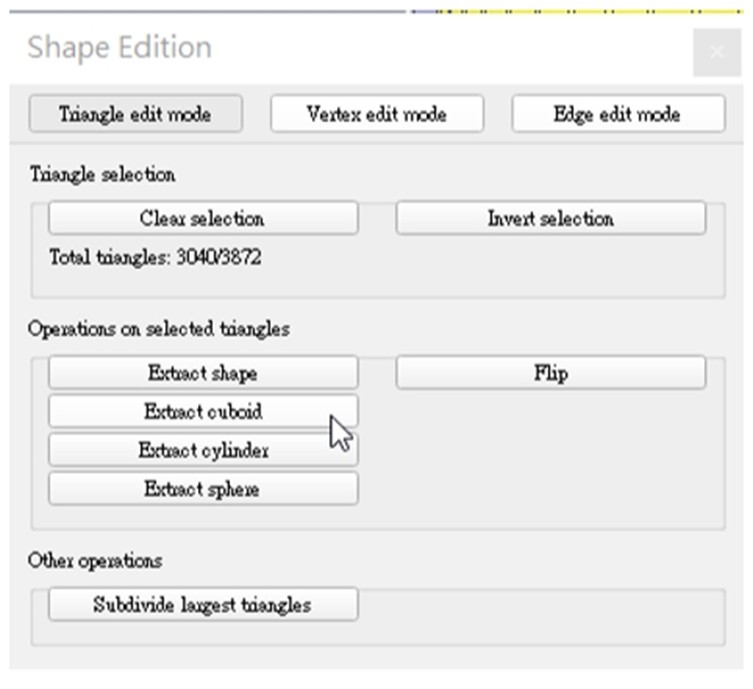Click the Triangle selection section label
Screen dimensions: 753x689
coord(103,174)
